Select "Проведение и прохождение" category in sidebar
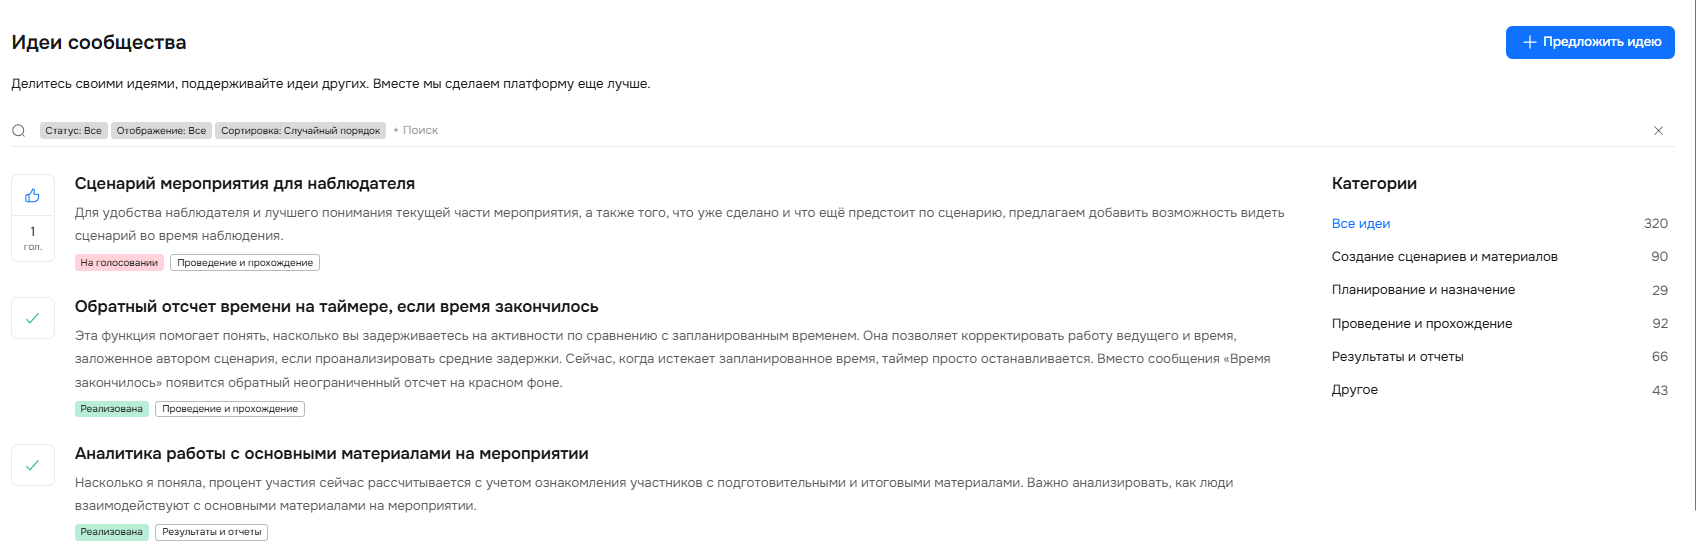 (x=1421, y=324)
